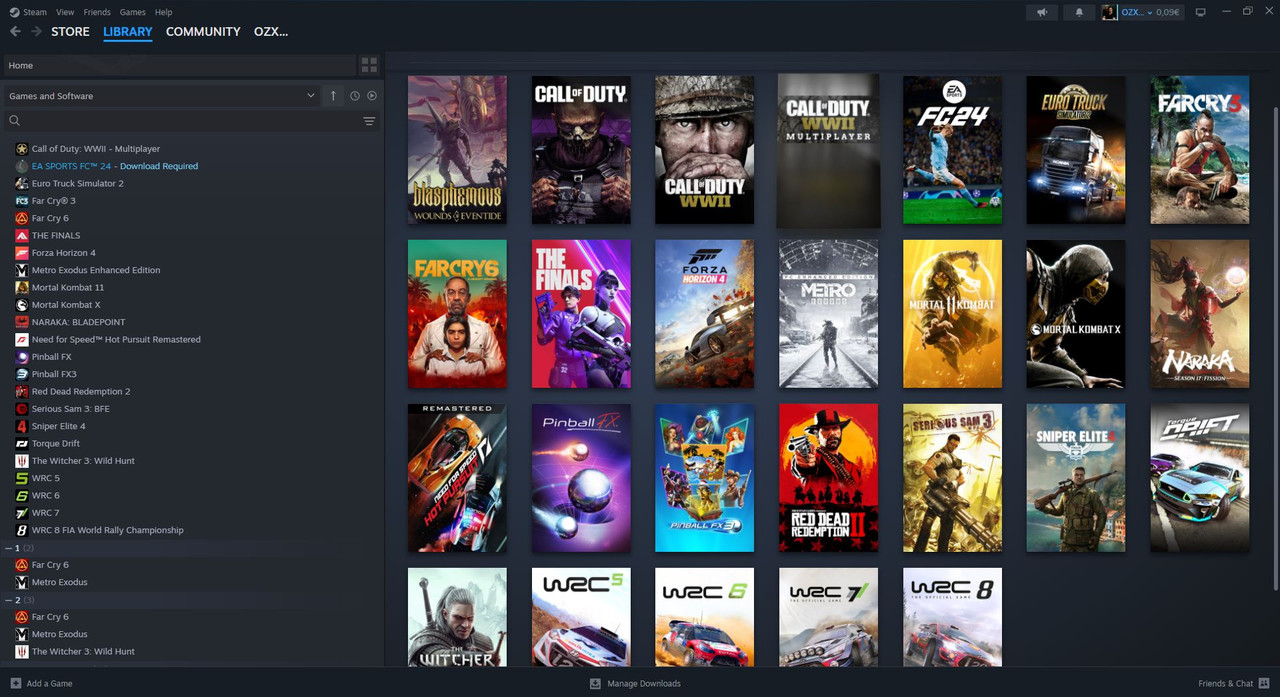1280x697 pixels.
Task: Open the Steam menu
Action: coord(35,12)
